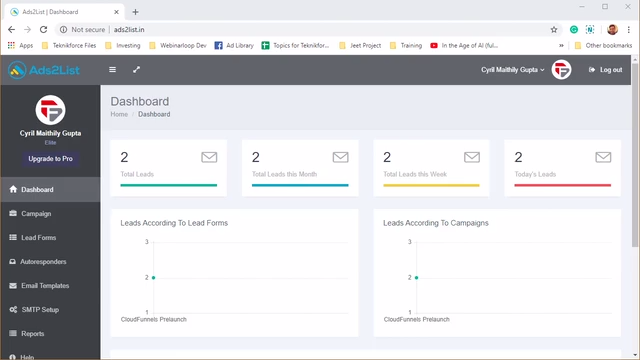Viewport: 640px width, 360px height.
Task: Click the browser back arrow
Action: pyautogui.click(x=11, y=29)
